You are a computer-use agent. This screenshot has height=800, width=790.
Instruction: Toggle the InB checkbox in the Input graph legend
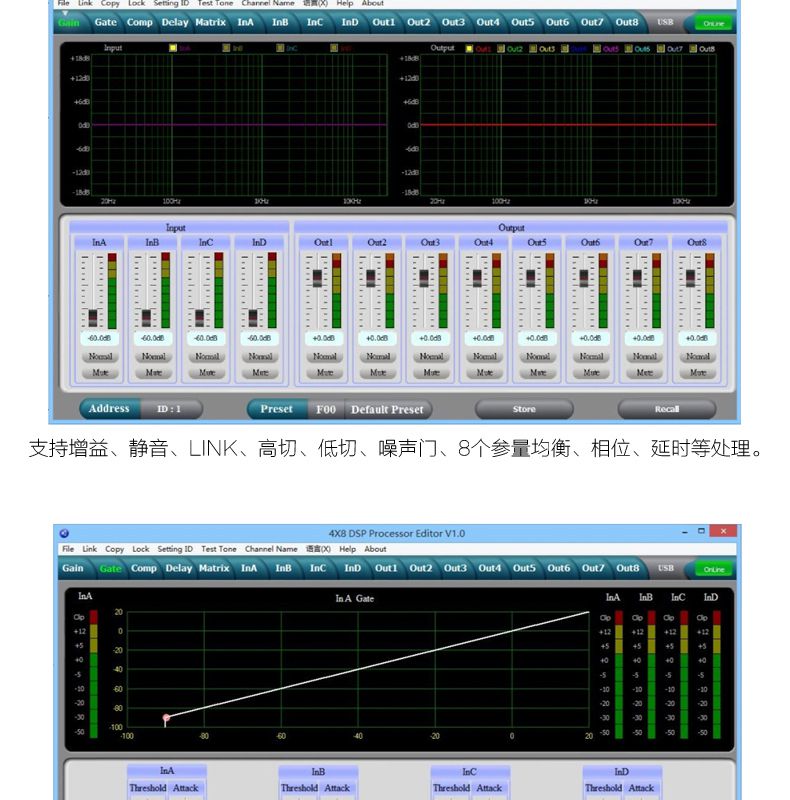(x=226, y=48)
